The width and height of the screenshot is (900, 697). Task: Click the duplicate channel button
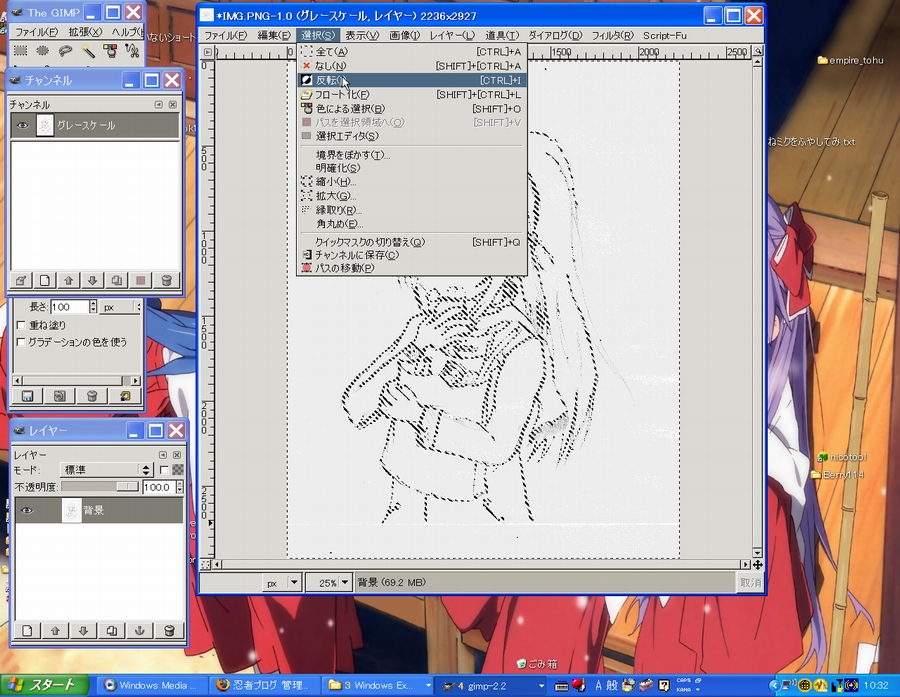tap(117, 280)
